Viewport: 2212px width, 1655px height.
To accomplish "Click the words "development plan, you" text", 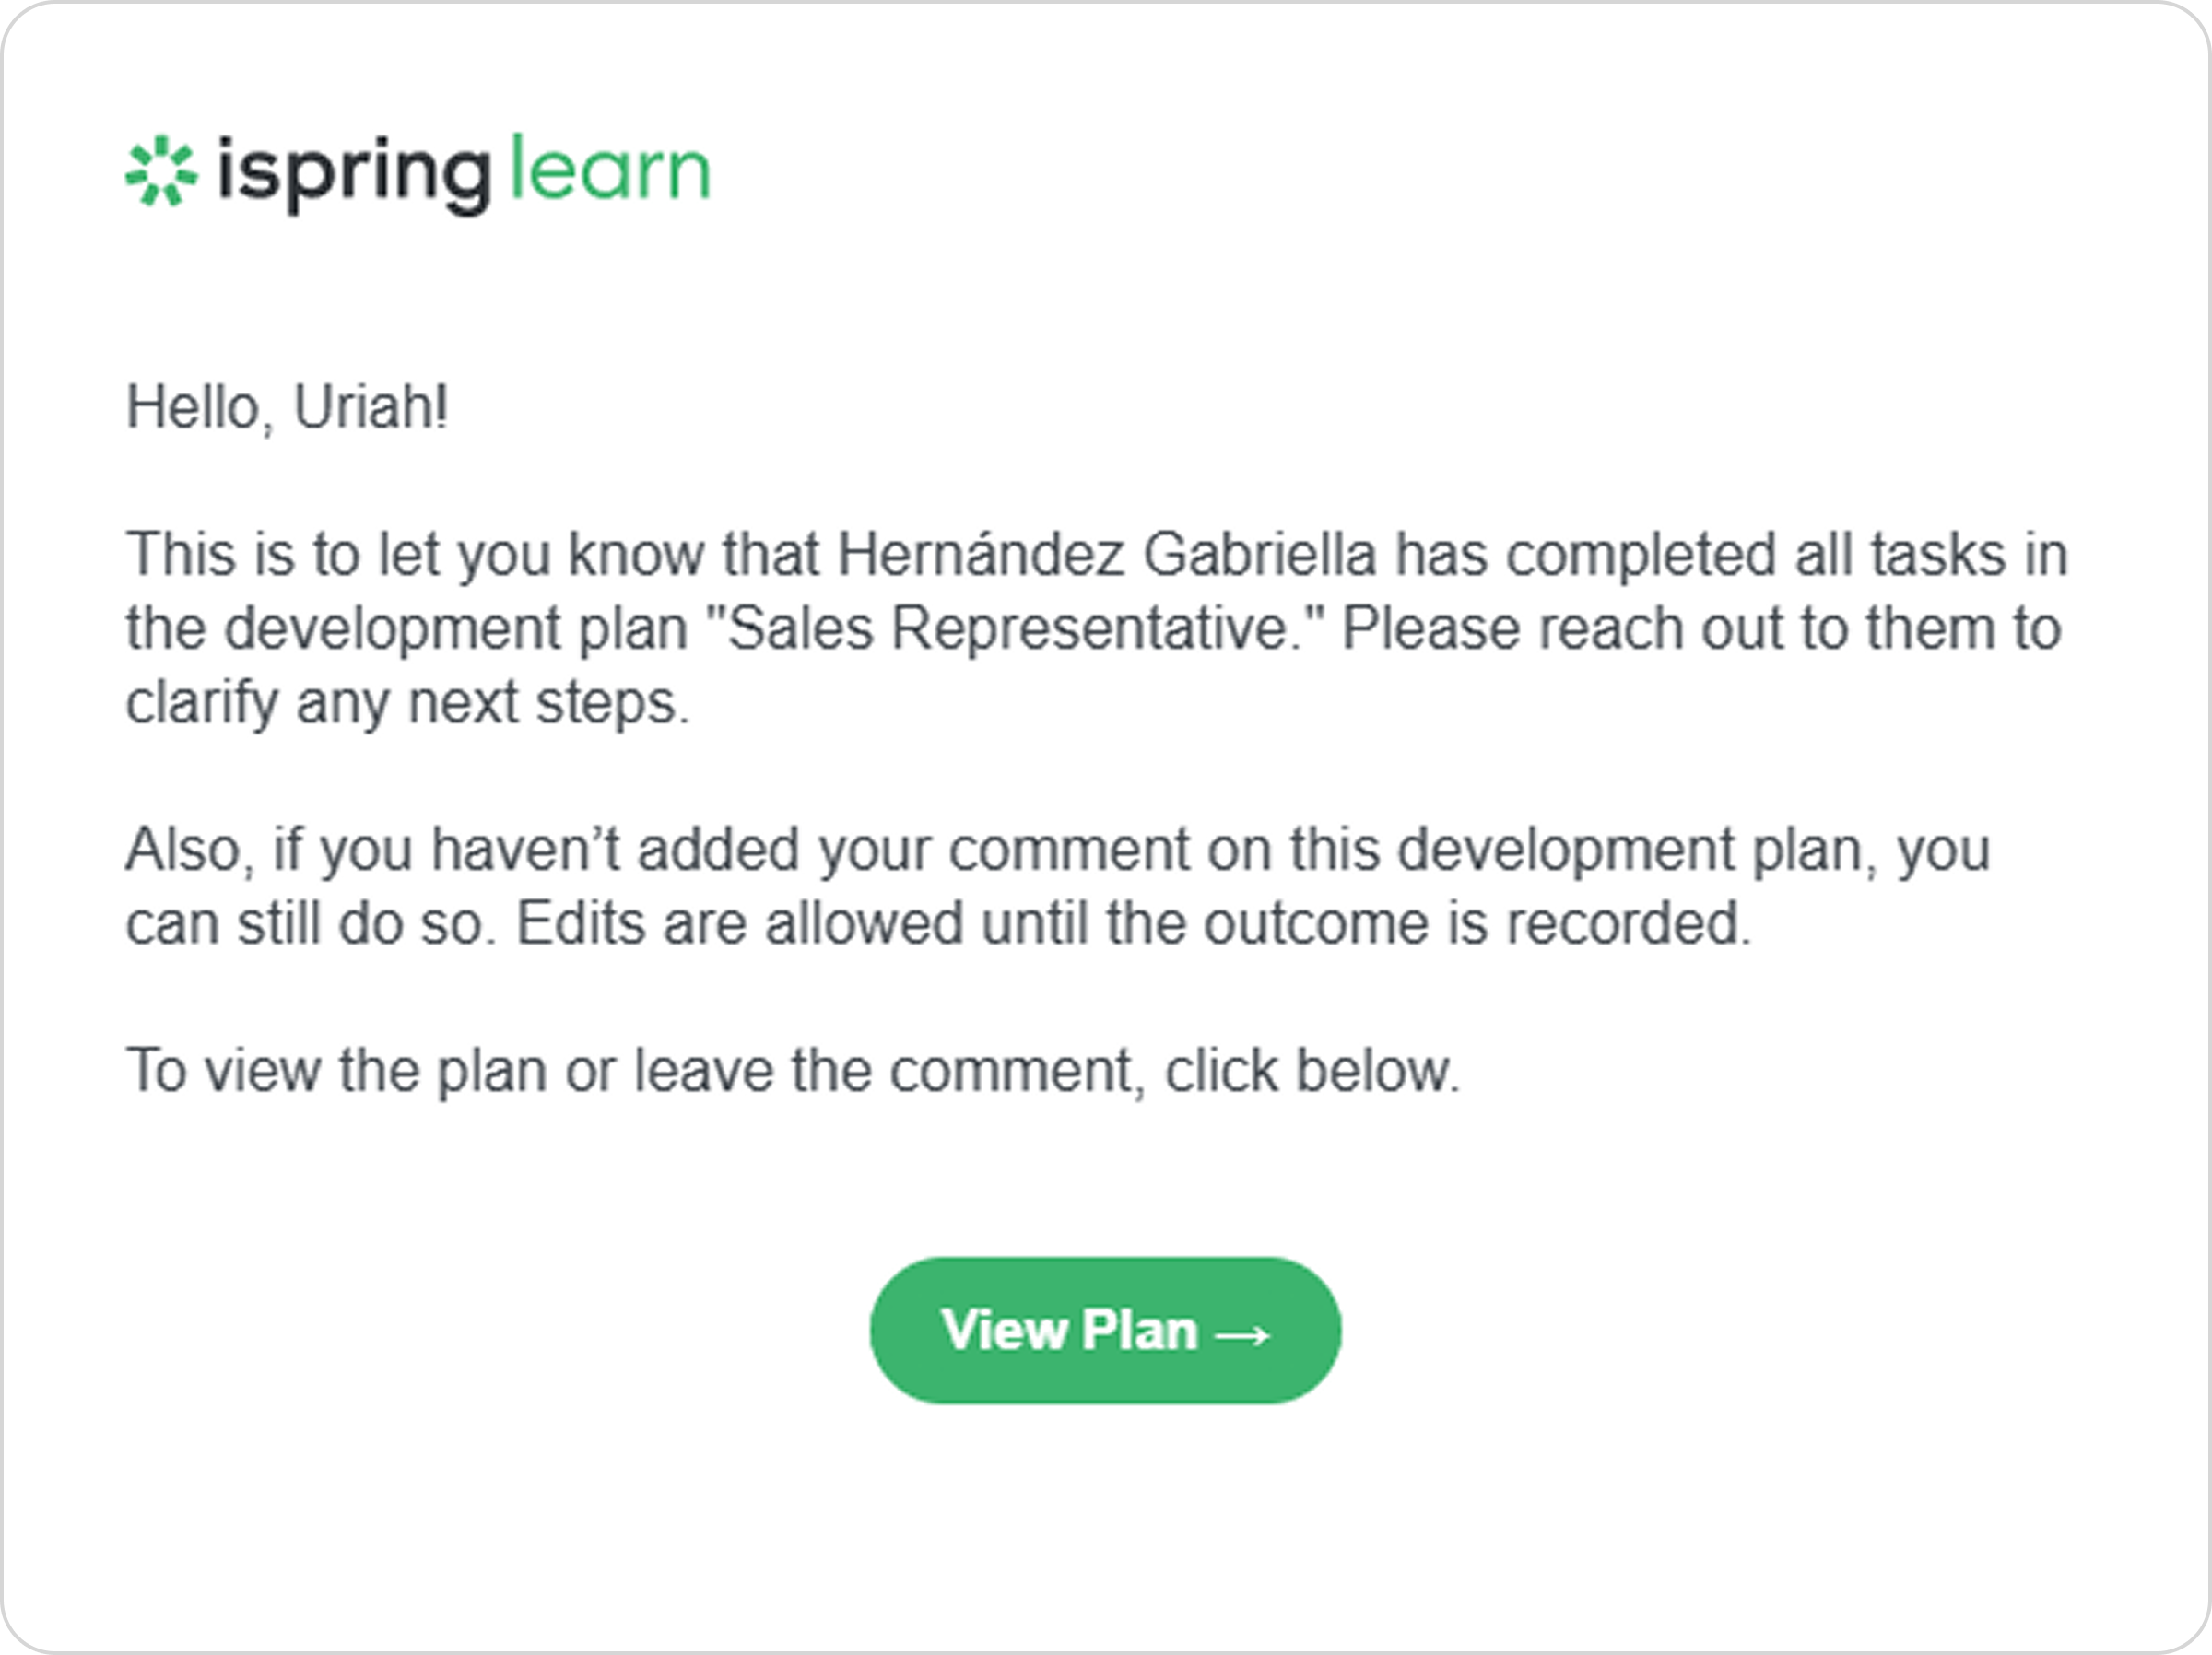I will [1693, 850].
